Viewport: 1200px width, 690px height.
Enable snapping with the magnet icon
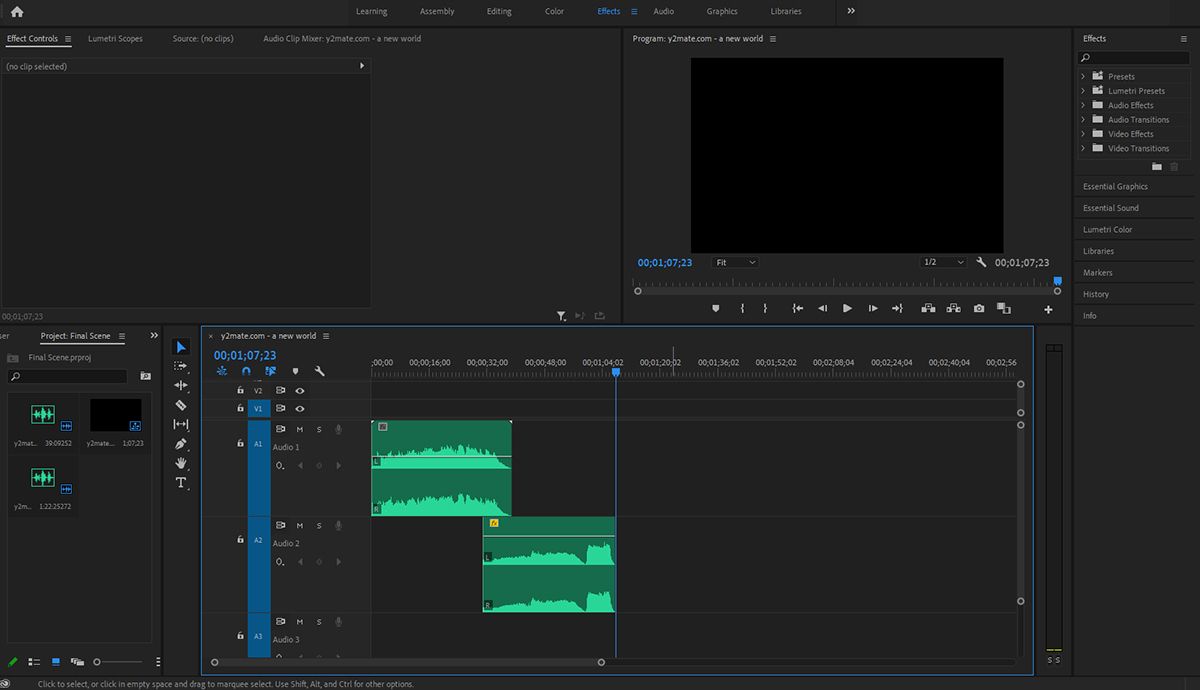click(245, 370)
